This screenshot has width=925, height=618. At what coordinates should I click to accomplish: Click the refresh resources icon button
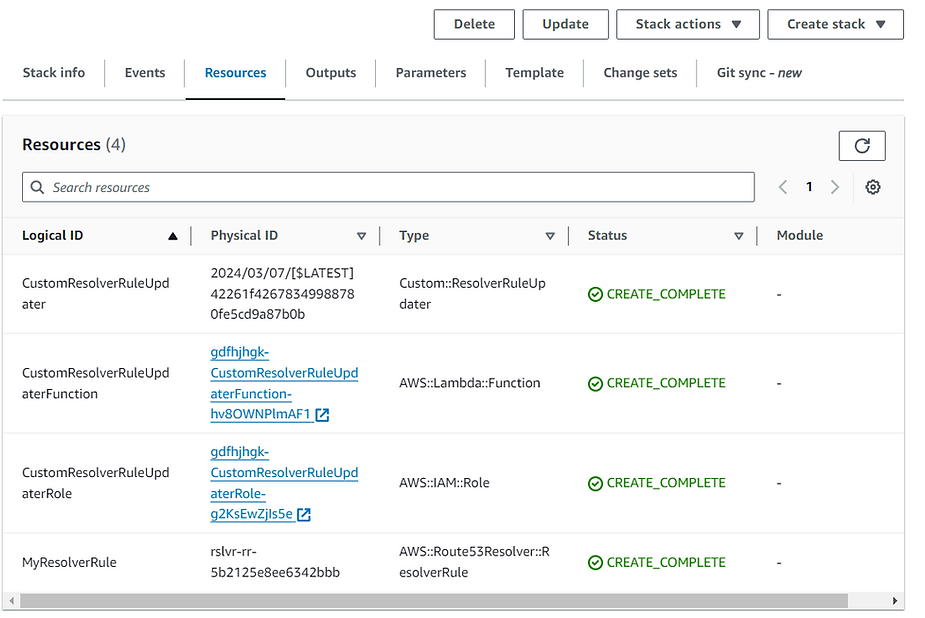point(861,146)
